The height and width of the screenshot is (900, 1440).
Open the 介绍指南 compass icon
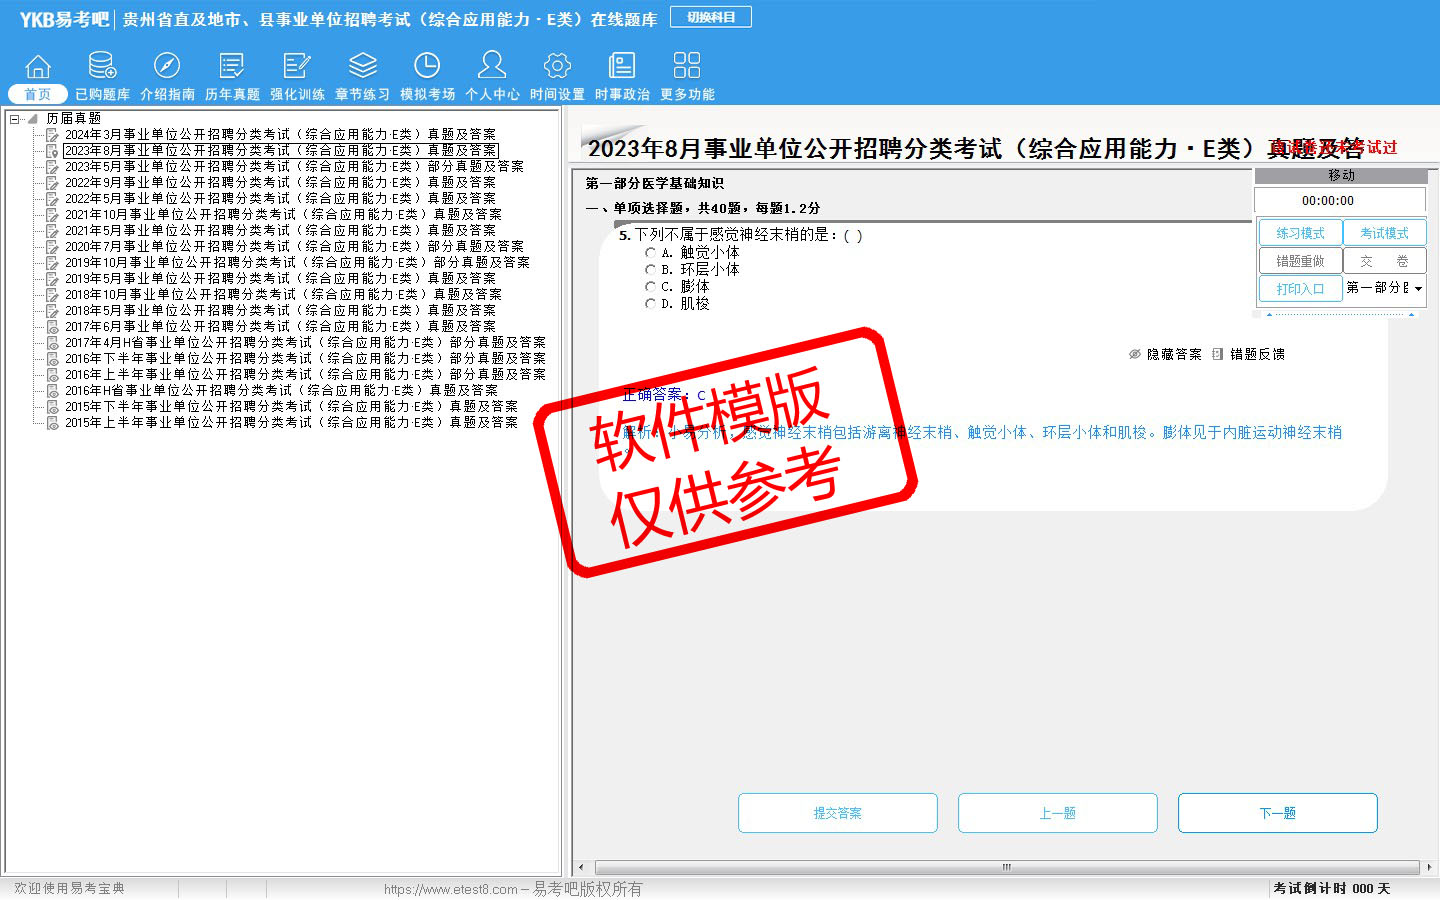pyautogui.click(x=167, y=67)
